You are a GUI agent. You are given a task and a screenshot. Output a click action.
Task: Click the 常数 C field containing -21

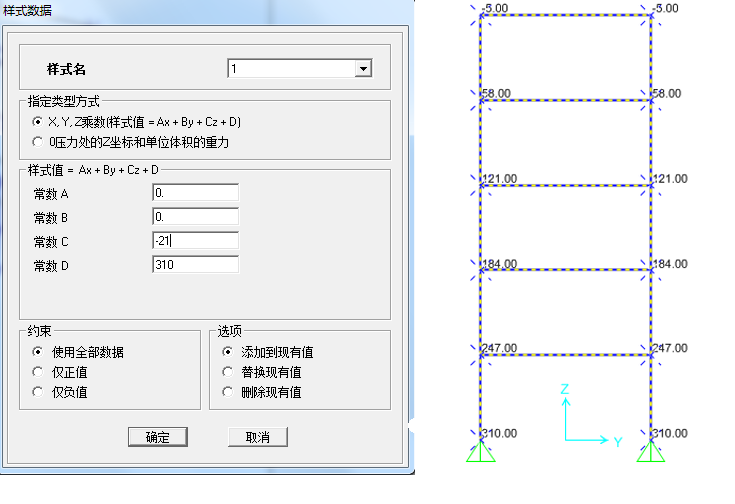tap(195, 240)
